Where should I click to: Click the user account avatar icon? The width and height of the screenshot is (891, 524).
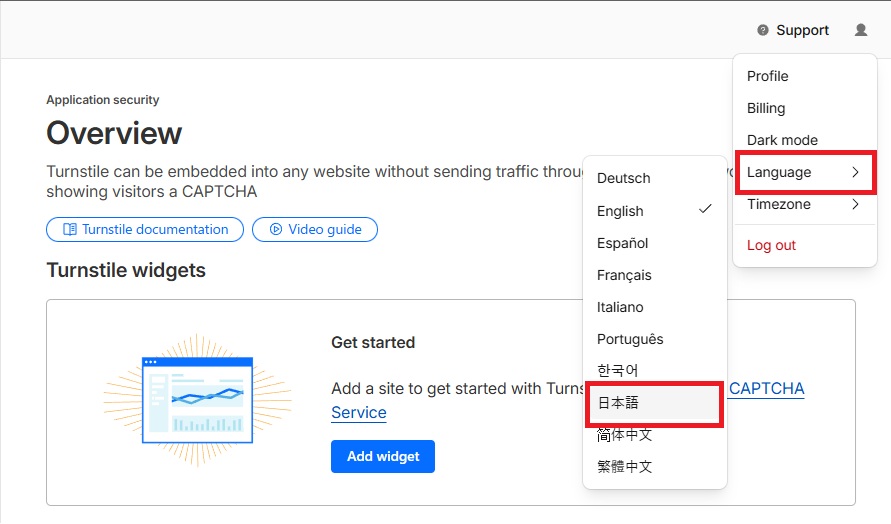pos(861,30)
